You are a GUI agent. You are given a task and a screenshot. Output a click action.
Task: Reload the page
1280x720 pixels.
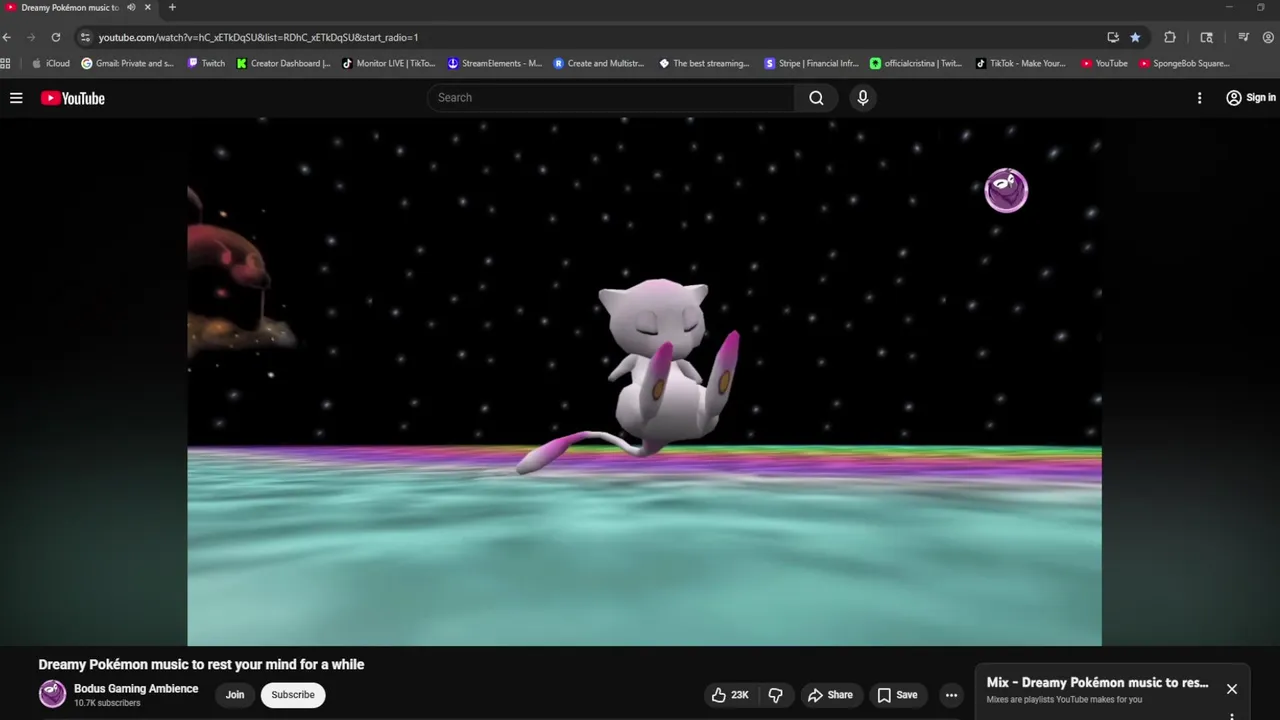point(56,37)
